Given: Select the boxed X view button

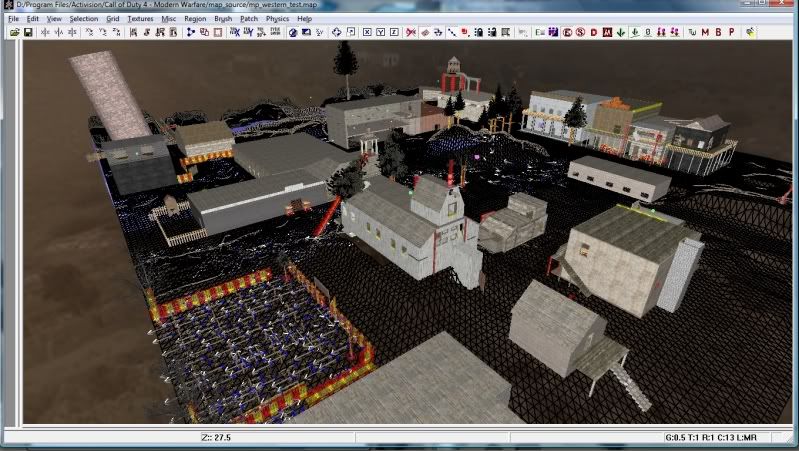Looking at the screenshot, I should click(367, 32).
